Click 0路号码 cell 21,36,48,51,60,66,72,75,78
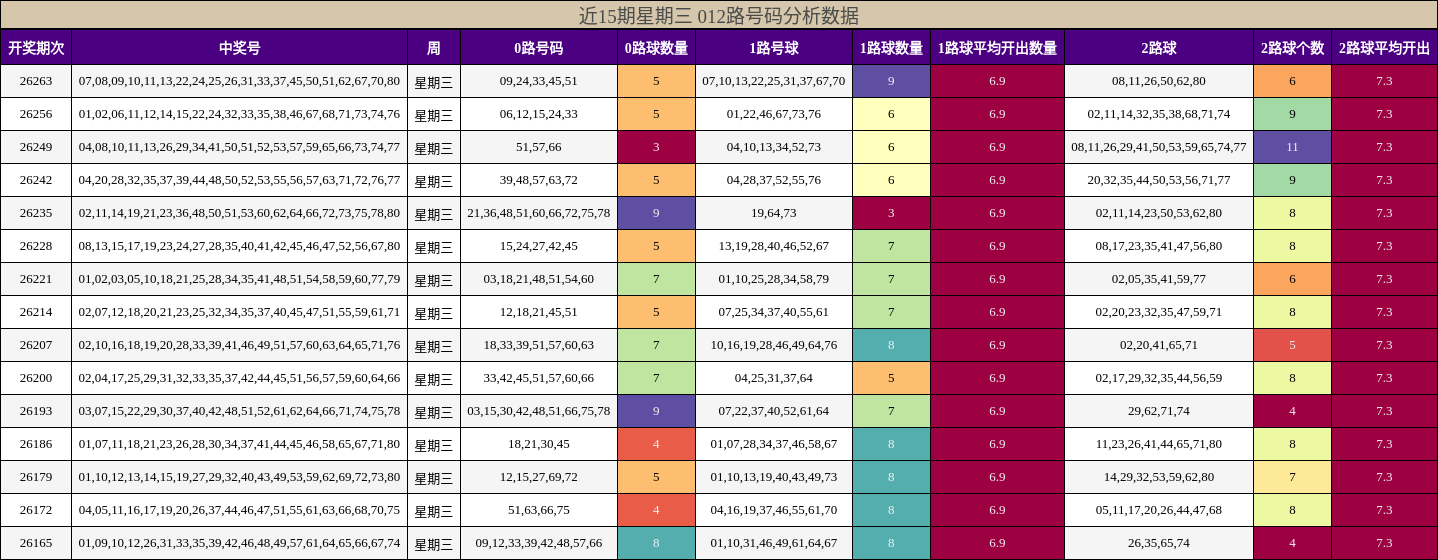 (x=539, y=213)
